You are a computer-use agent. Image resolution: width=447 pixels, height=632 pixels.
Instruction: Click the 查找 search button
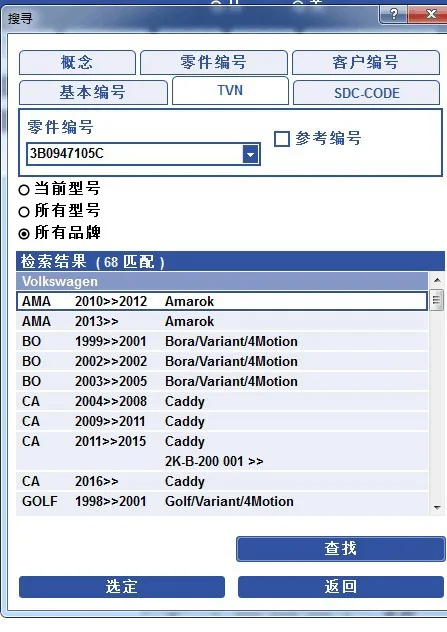pos(341,549)
